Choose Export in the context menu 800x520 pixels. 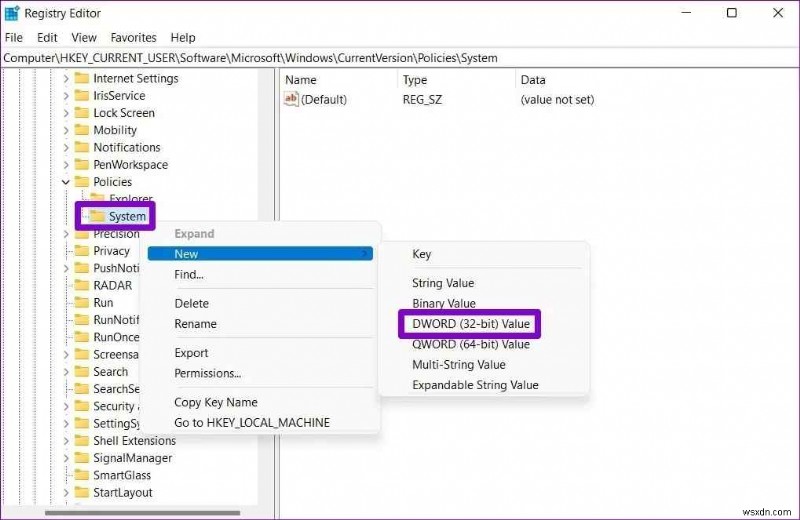191,353
